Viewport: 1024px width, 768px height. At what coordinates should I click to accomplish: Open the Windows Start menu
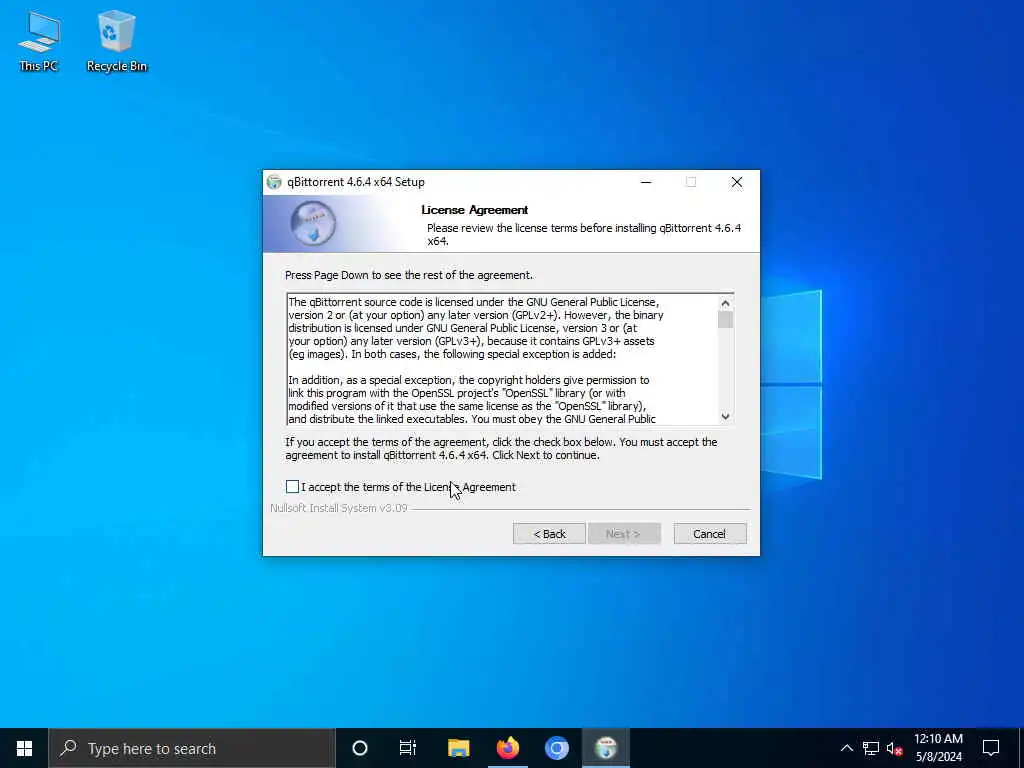coord(24,748)
